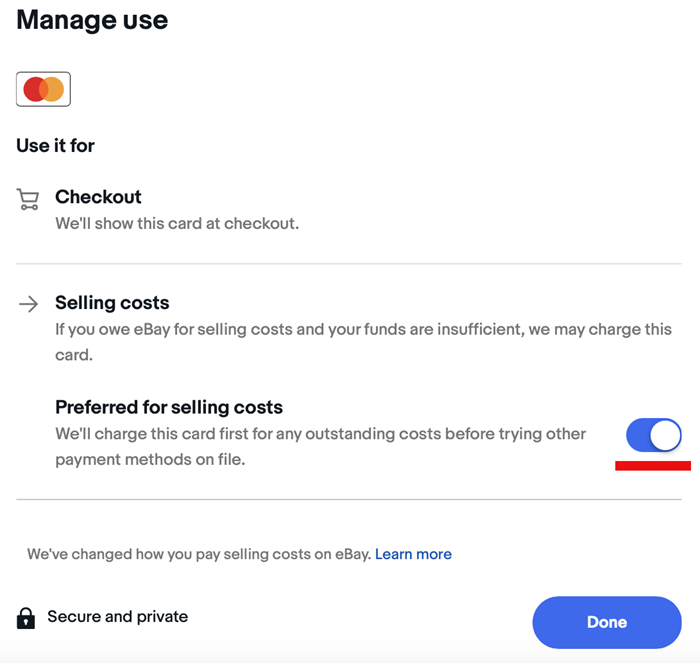The image size is (700, 663).
Task: Click the red underline beneath the toggle
Action: 653,466
